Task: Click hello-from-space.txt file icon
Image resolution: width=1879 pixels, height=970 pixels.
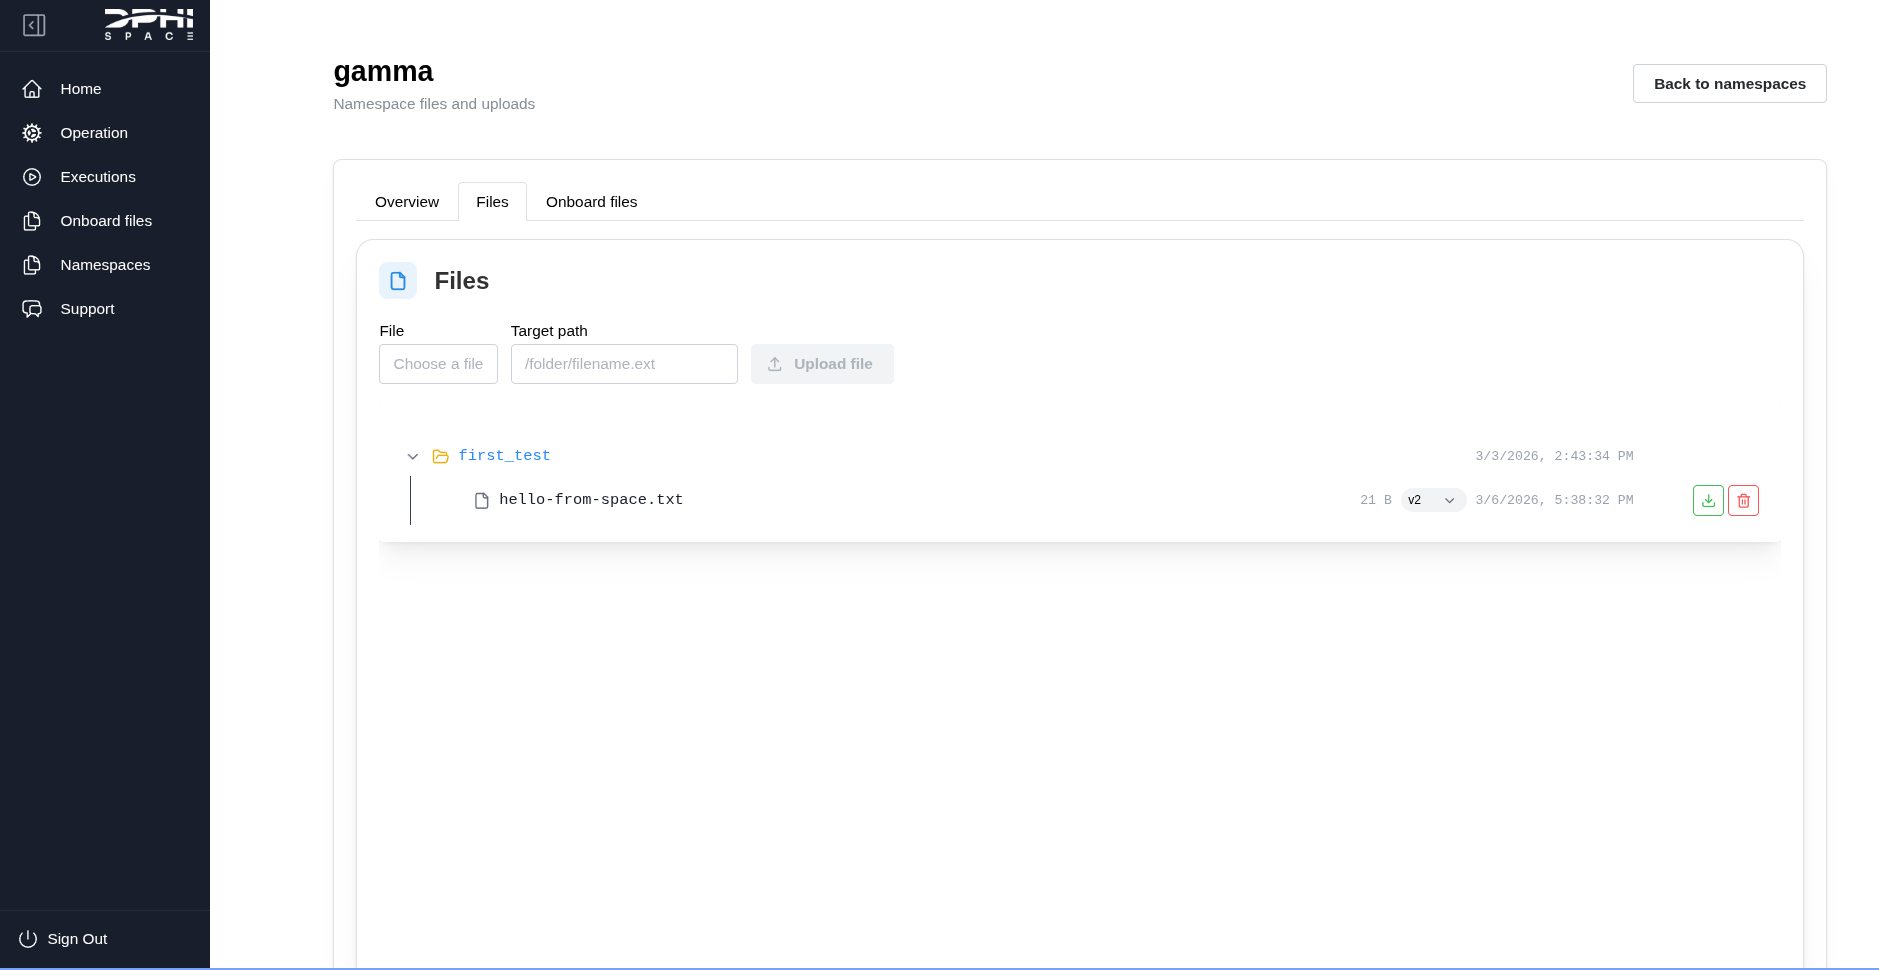Action: click(481, 500)
